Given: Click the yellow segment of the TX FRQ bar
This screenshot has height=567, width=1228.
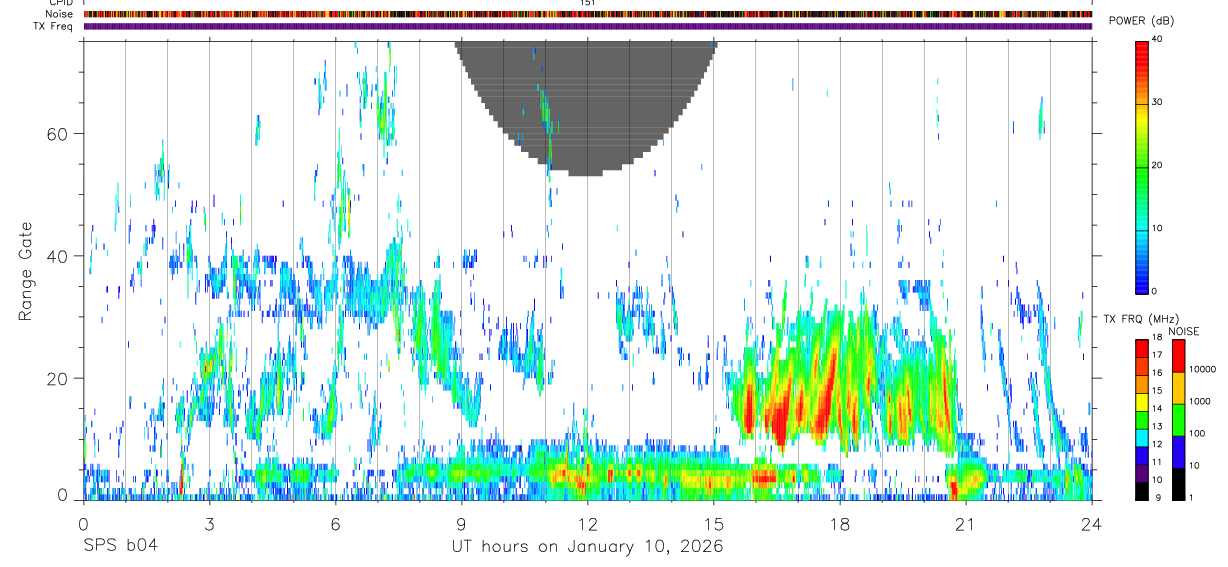Looking at the screenshot, I should [x=1141, y=402].
